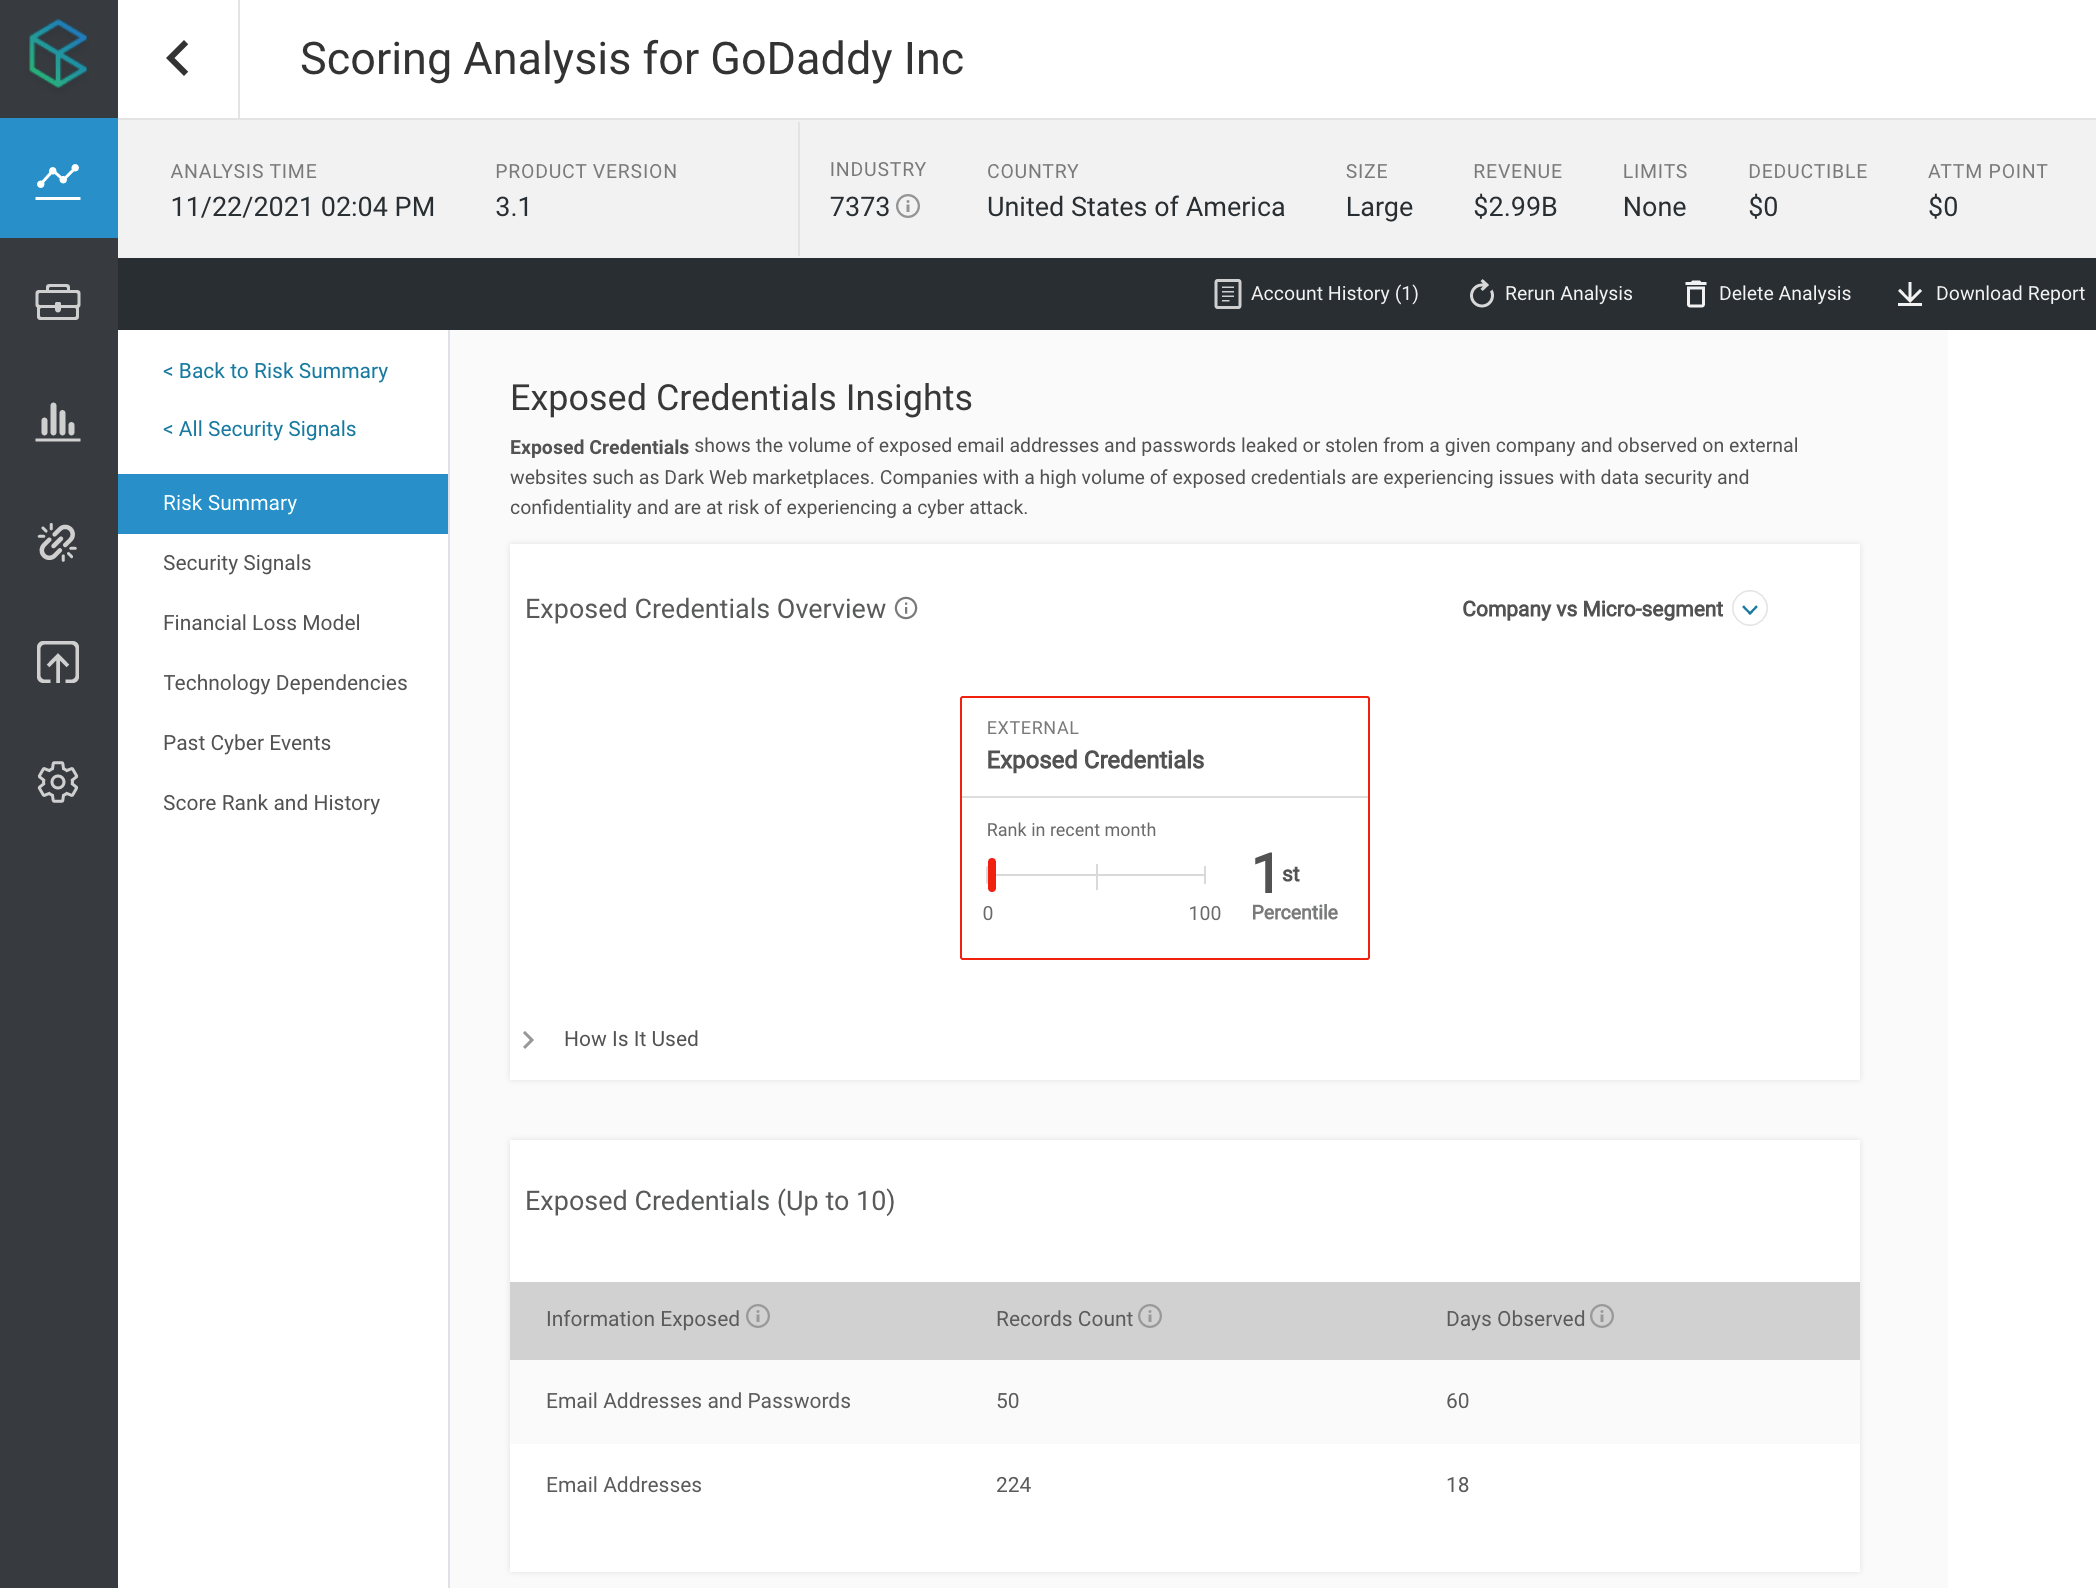Image resolution: width=2096 pixels, height=1588 pixels.
Task: Click the Rerun Analysis button
Action: click(x=1550, y=294)
